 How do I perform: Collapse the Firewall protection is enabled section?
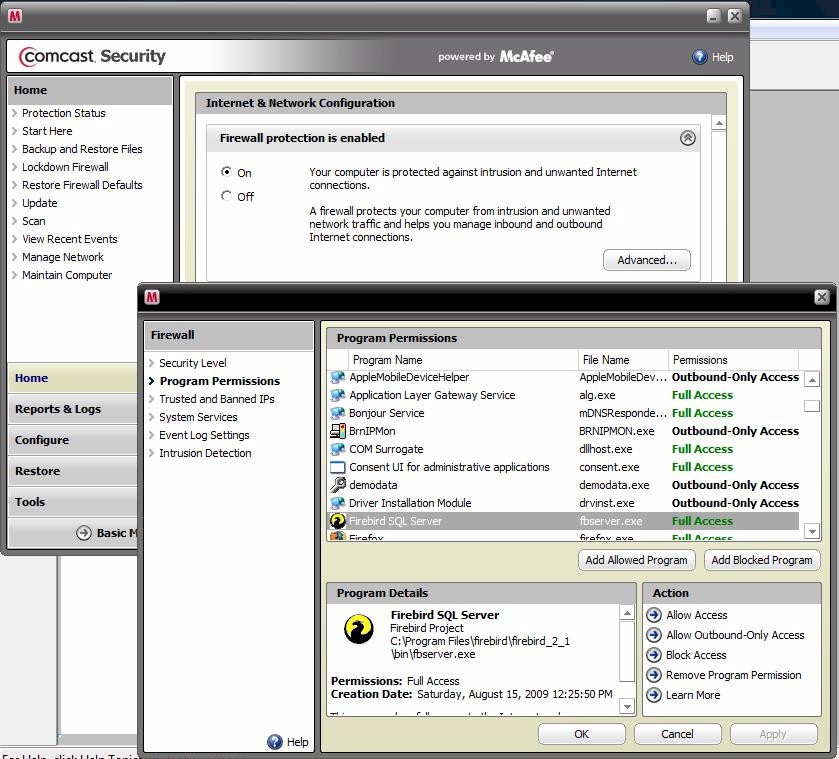point(687,138)
